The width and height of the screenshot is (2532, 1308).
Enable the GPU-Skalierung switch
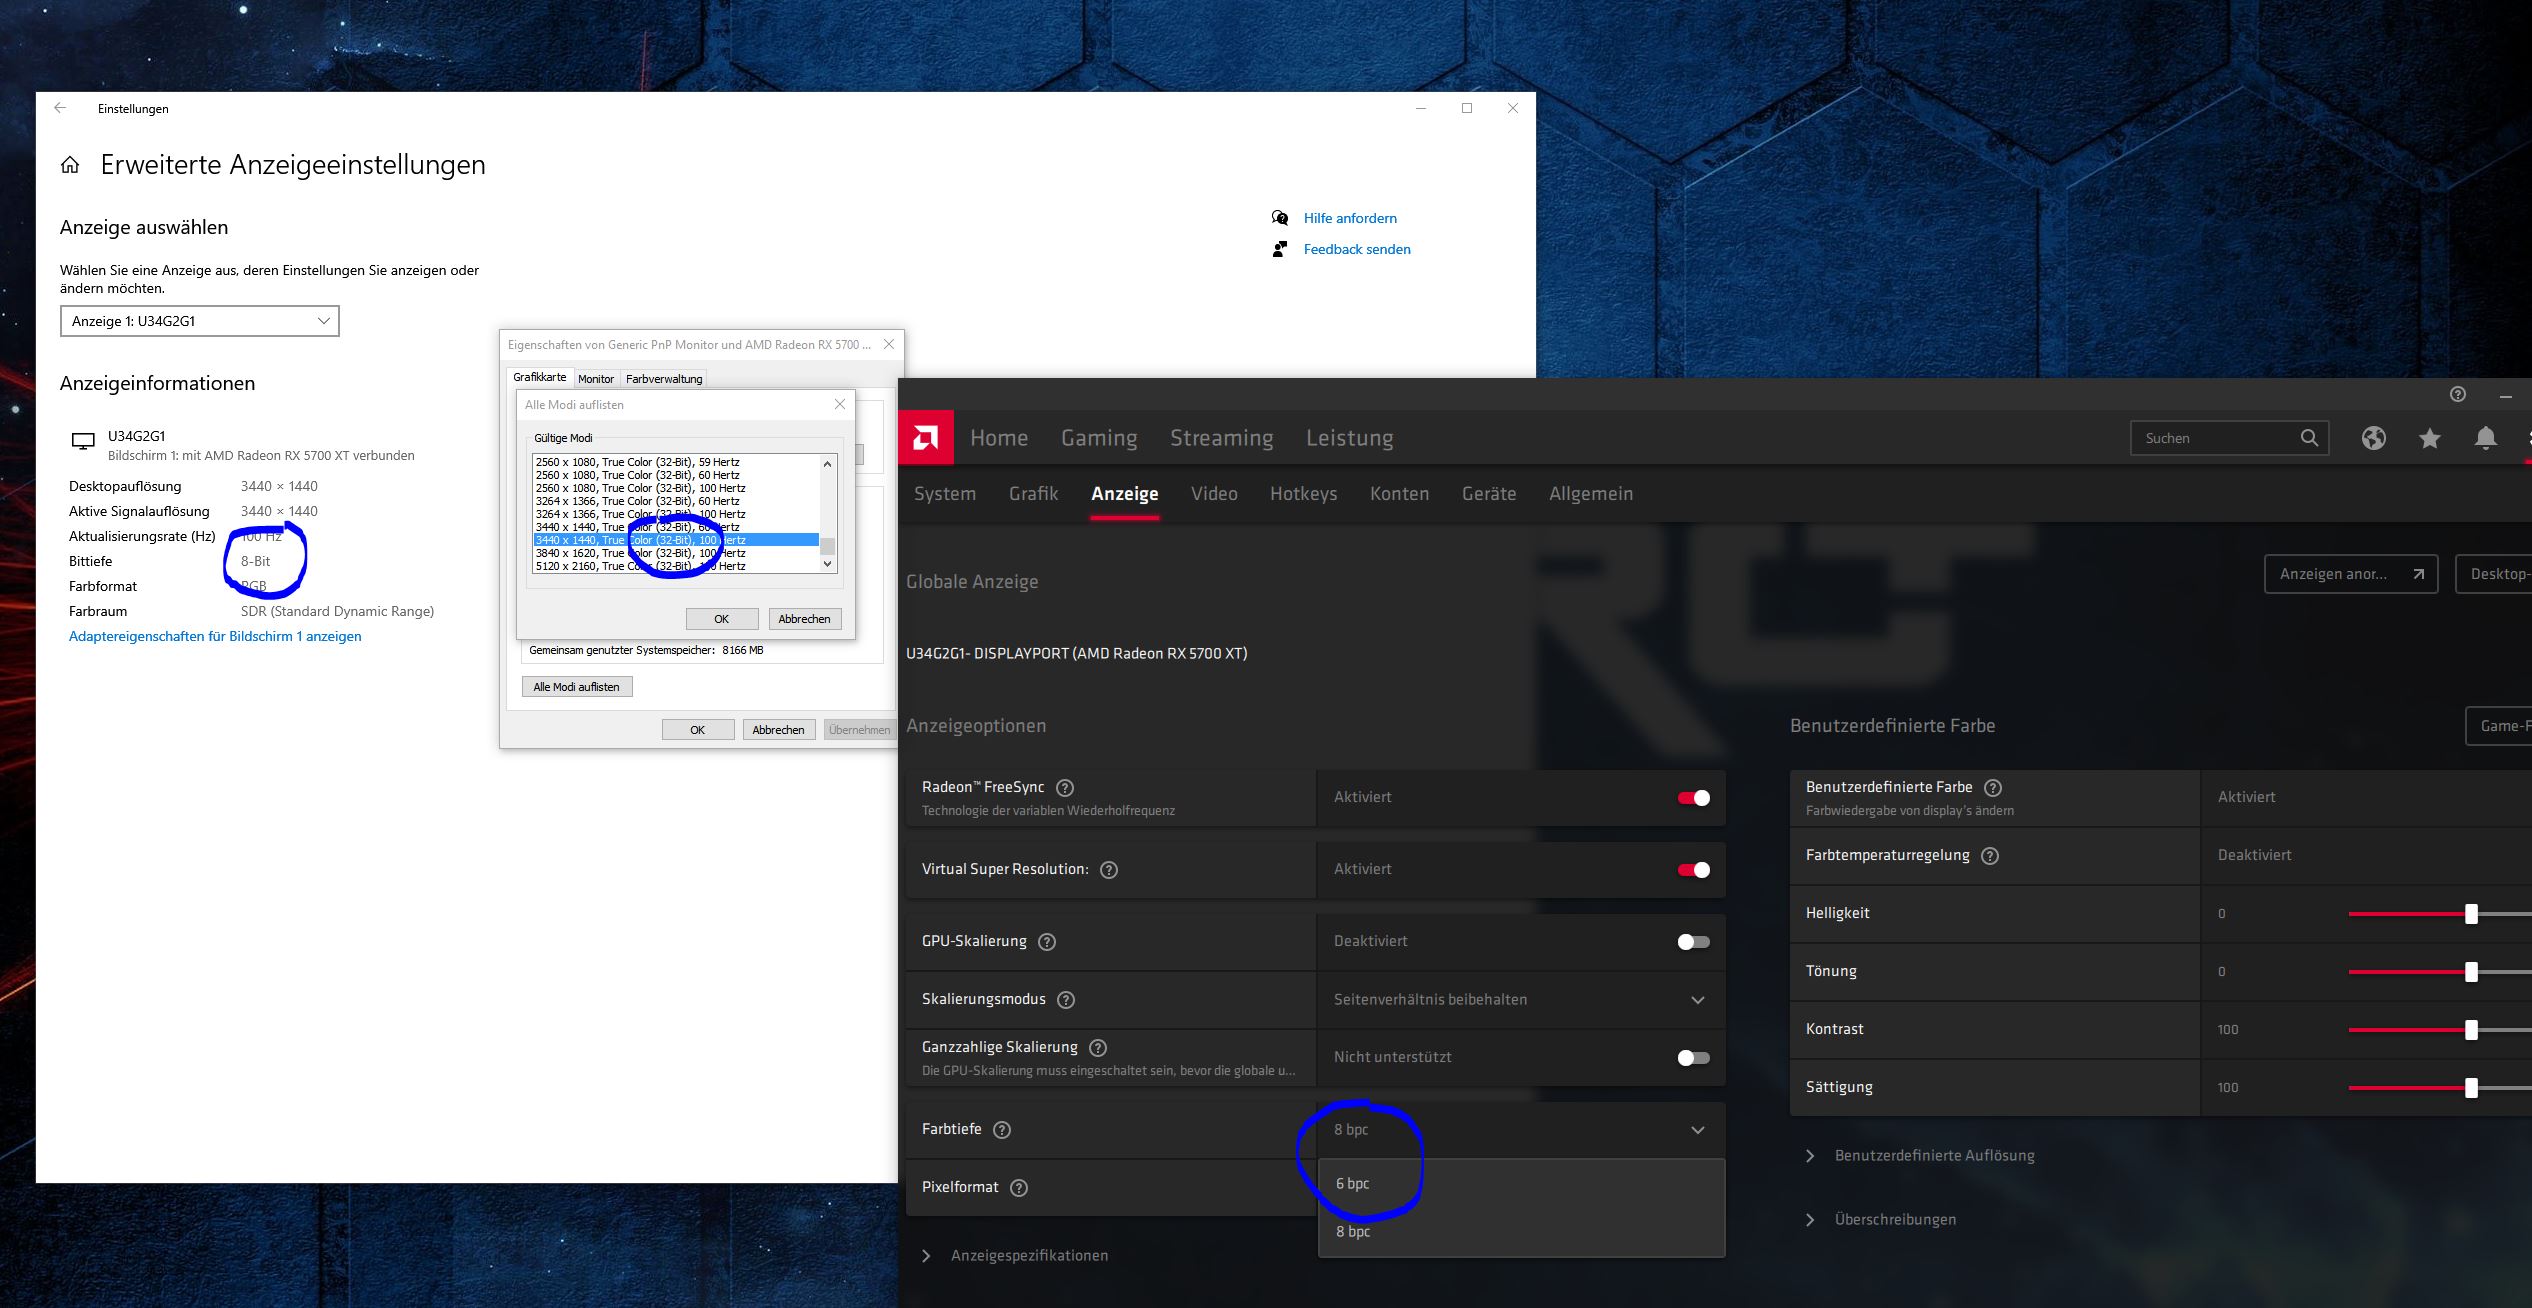(1693, 942)
